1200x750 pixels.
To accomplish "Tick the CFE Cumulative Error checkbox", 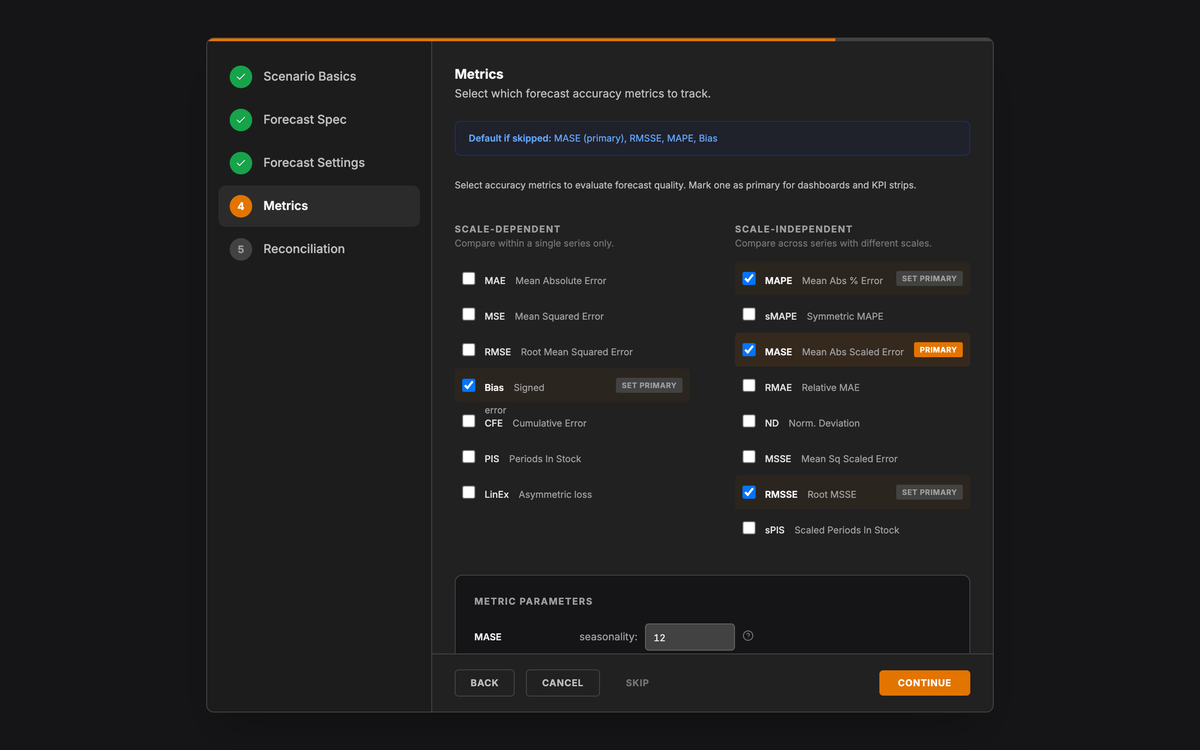I will [x=469, y=422].
